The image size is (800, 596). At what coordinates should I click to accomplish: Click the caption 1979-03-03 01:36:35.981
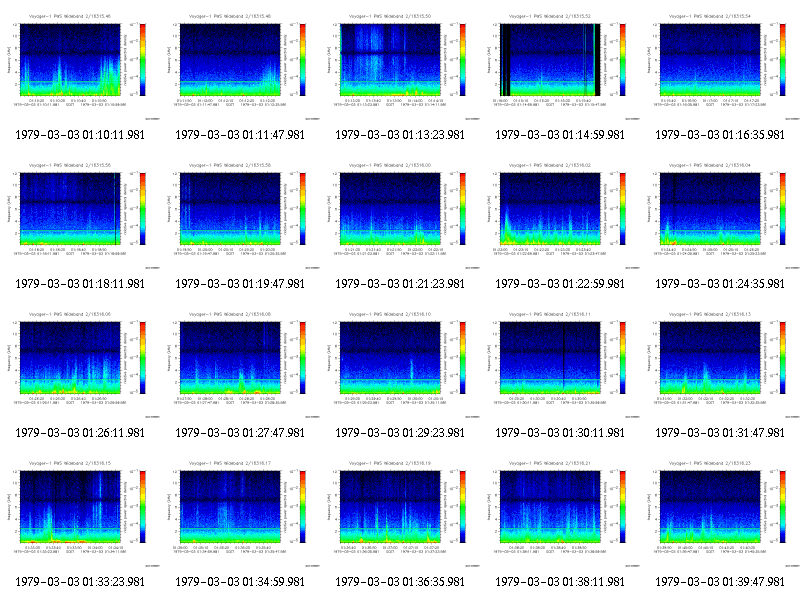400,582
